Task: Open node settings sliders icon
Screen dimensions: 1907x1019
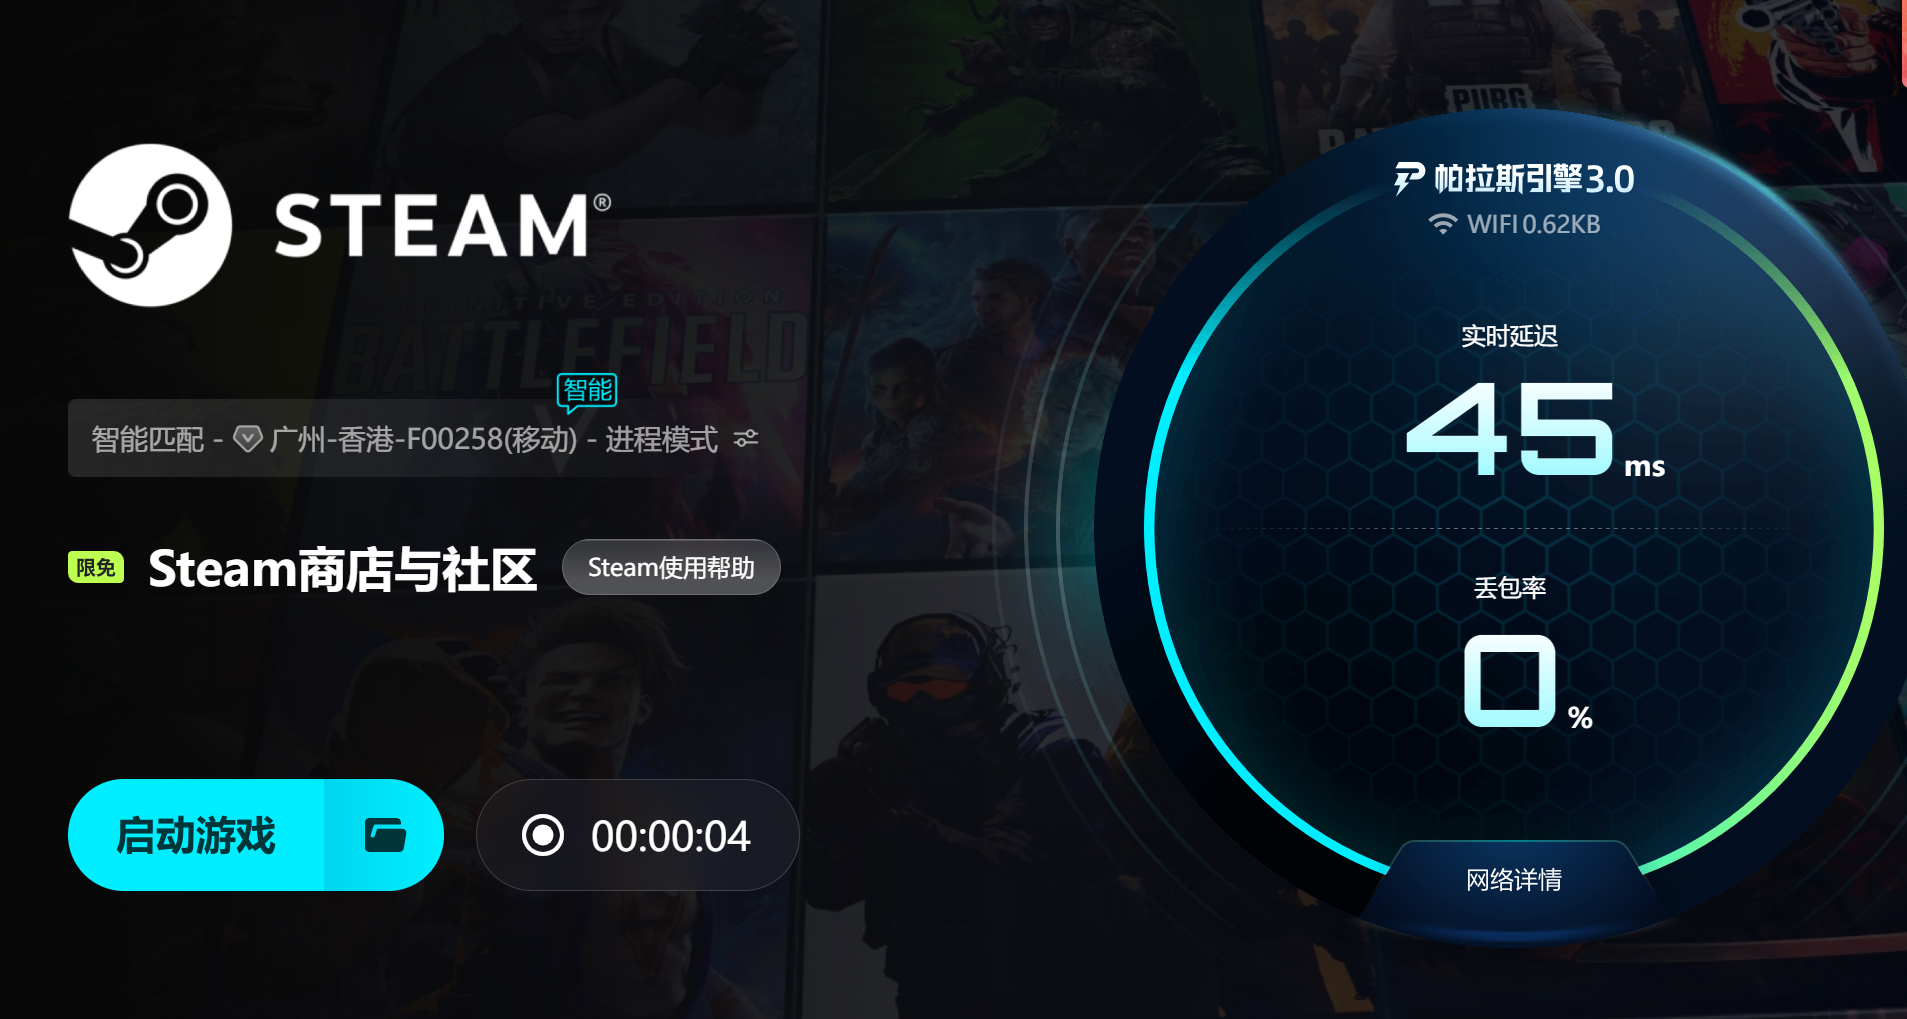Action: tap(746, 439)
